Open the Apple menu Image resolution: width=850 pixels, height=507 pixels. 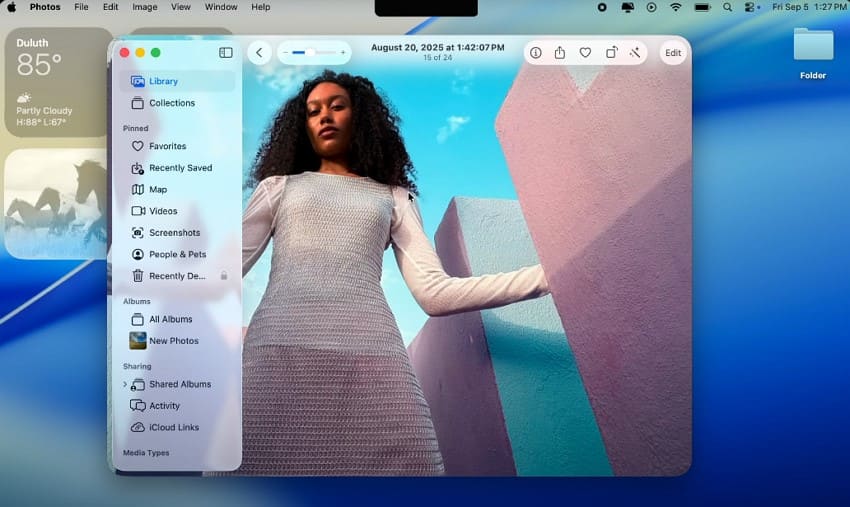tap(11, 7)
